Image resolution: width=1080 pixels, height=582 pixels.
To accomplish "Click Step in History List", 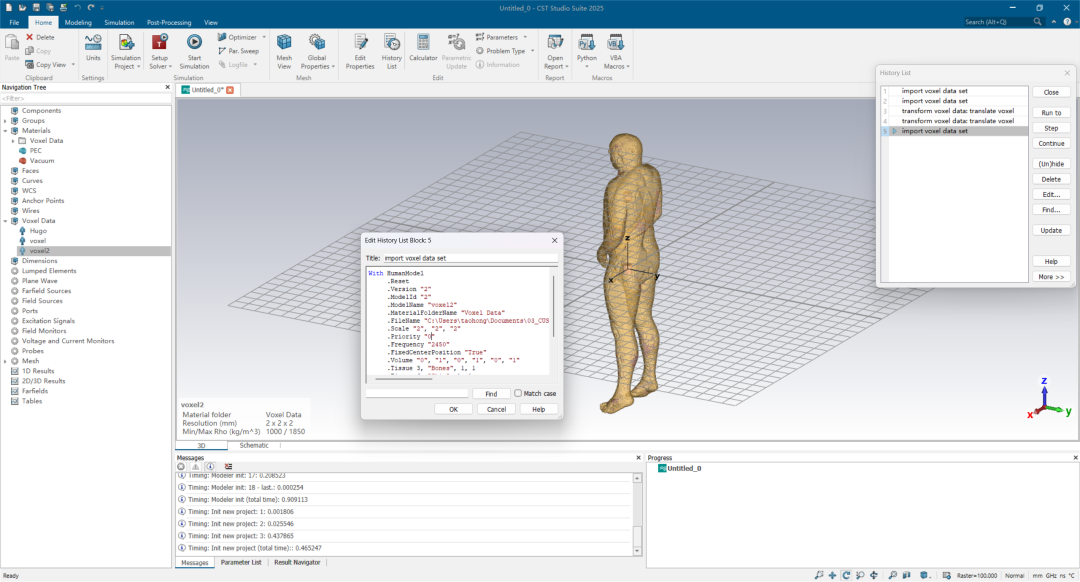I will [1051, 128].
